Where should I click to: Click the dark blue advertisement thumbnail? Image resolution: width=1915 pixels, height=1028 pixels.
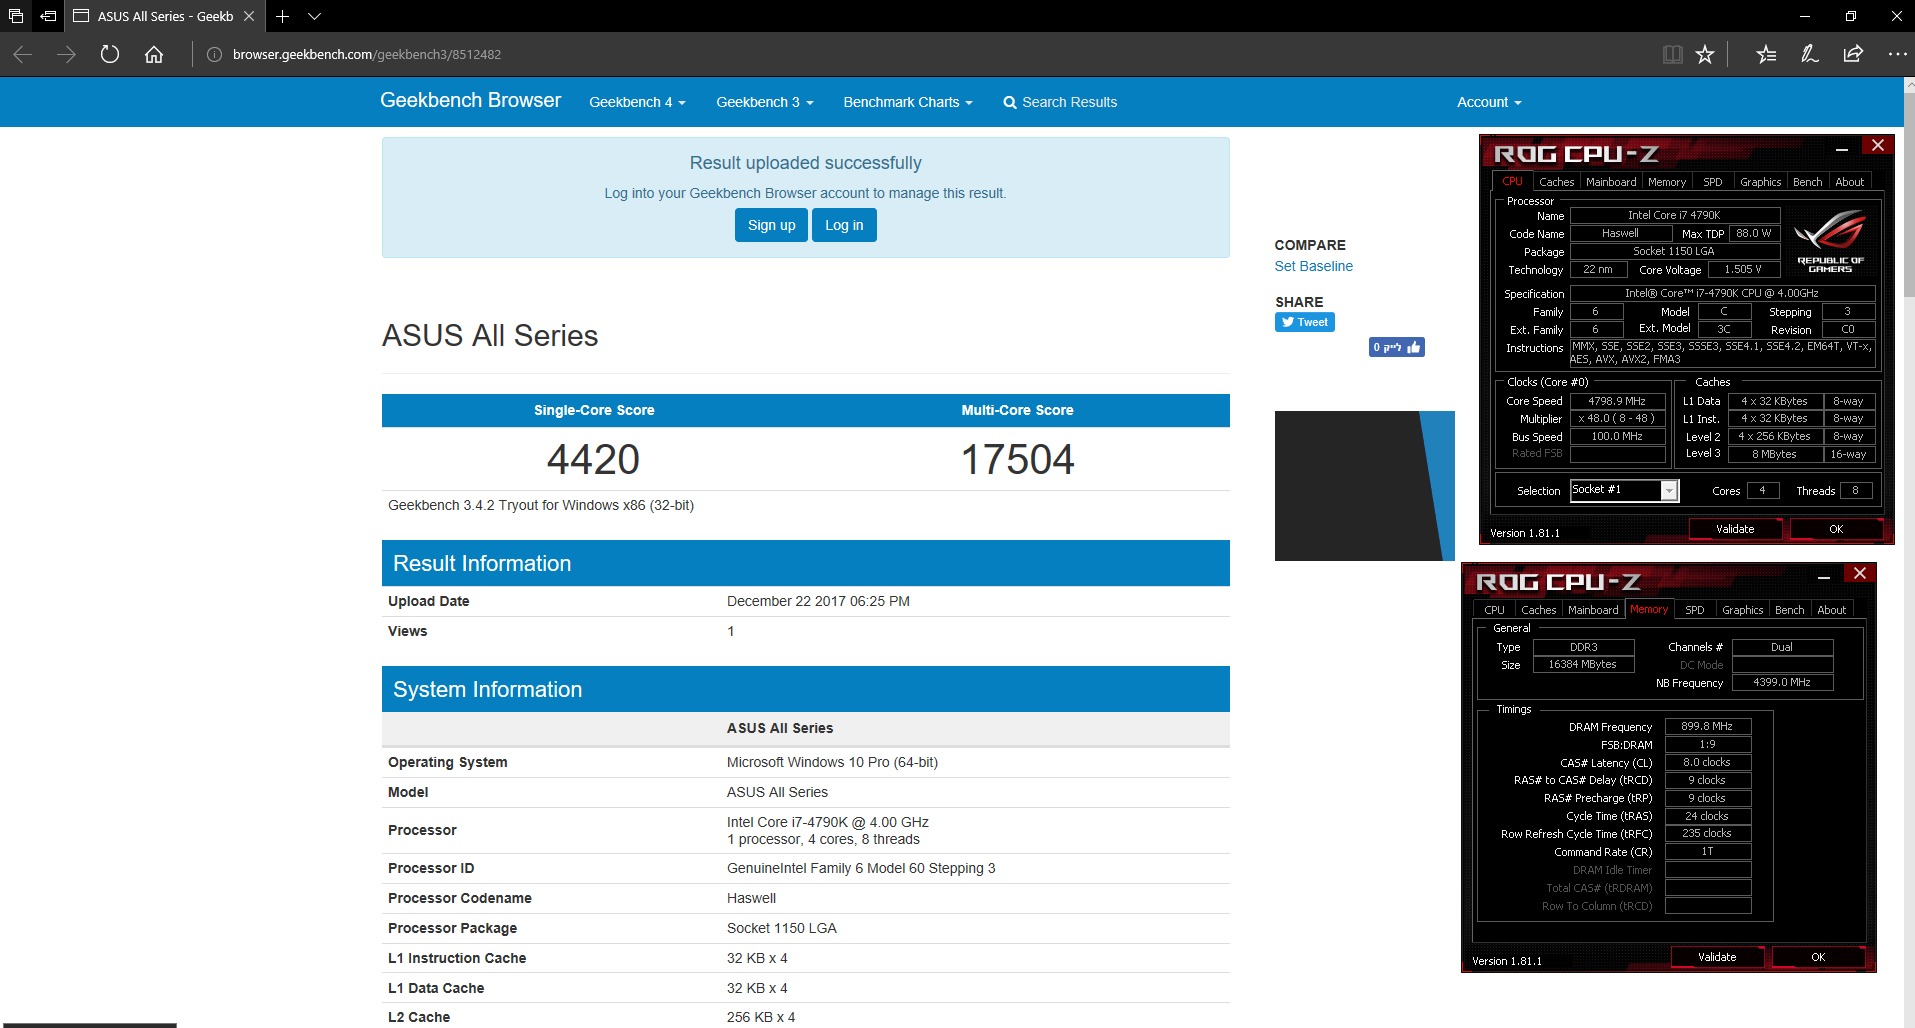[x=1364, y=485]
